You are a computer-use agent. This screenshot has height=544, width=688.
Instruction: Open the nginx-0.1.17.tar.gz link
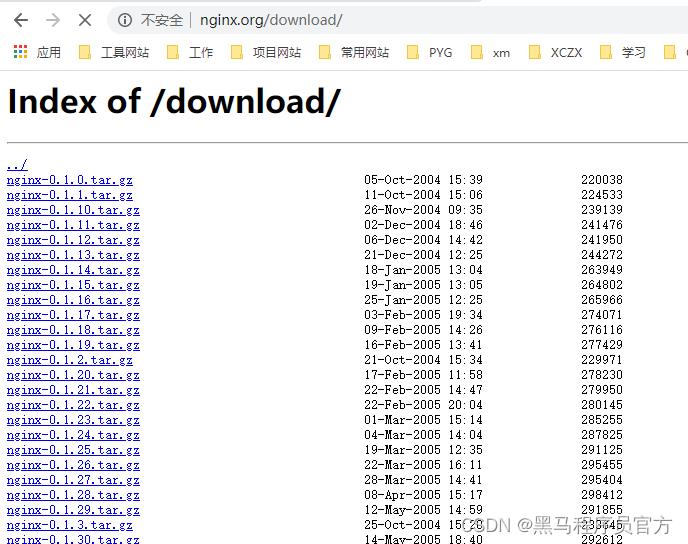pyautogui.click(x=73, y=315)
